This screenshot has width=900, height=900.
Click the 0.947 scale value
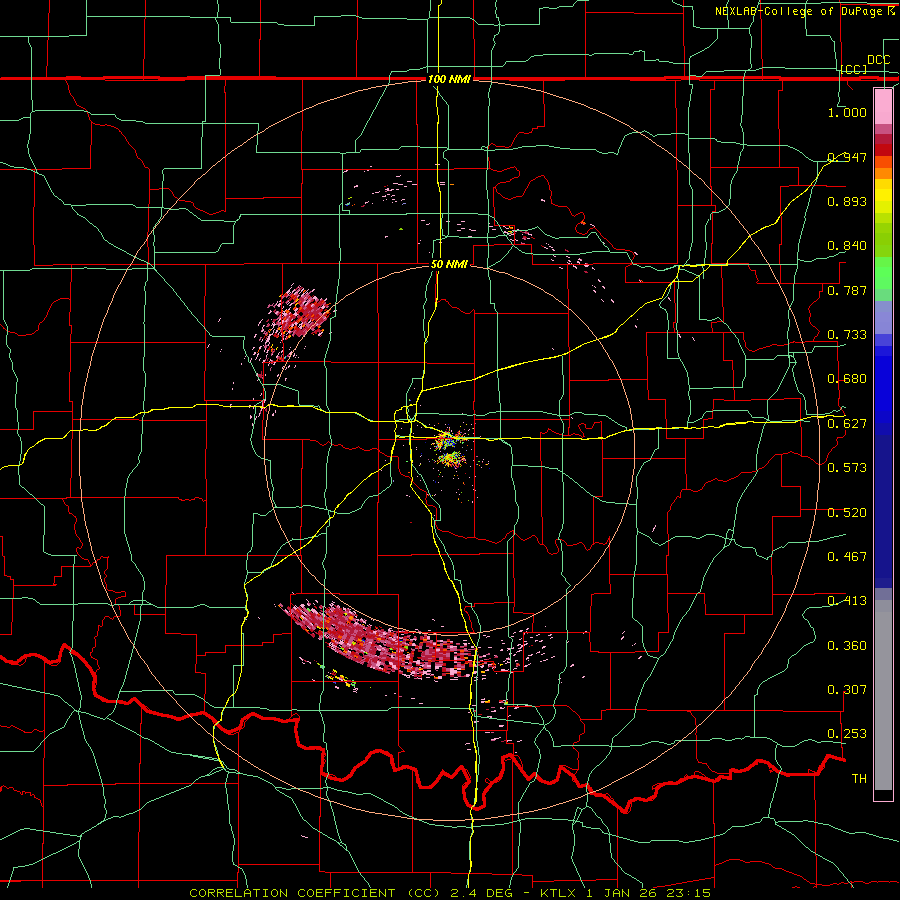pyautogui.click(x=847, y=157)
